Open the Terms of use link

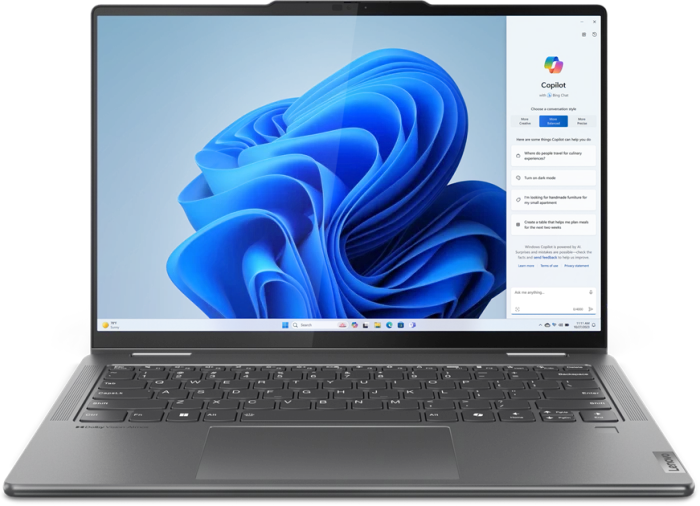pos(549,266)
